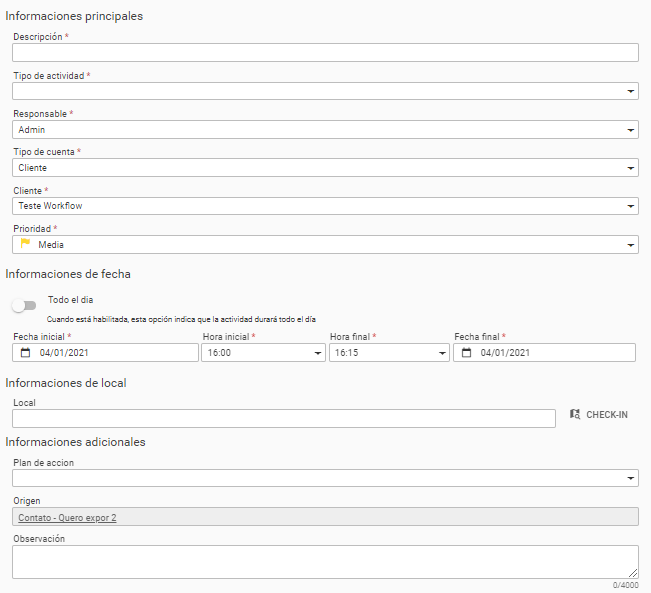Image resolution: width=651 pixels, height=593 pixels.
Task: Click the 0/4000 character counter text
Action: pos(625,585)
